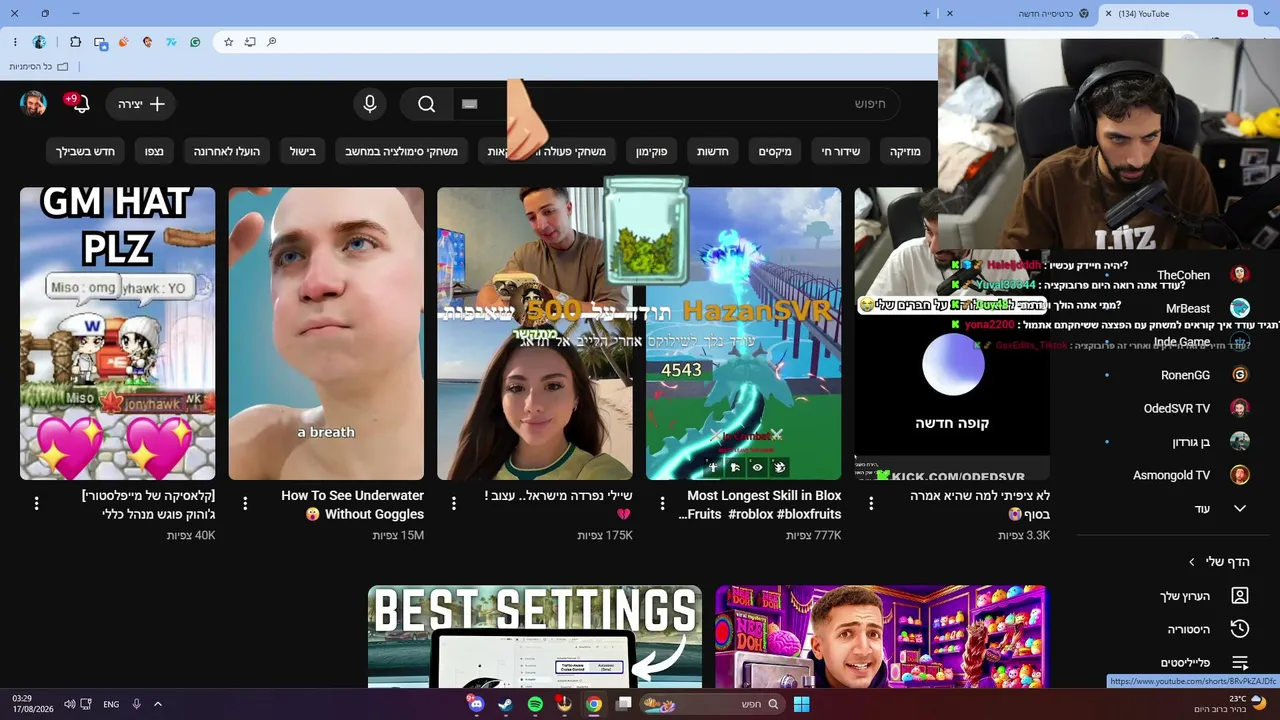Open the volume control in system tray
This screenshot has height=720, width=1280.
[70, 704]
